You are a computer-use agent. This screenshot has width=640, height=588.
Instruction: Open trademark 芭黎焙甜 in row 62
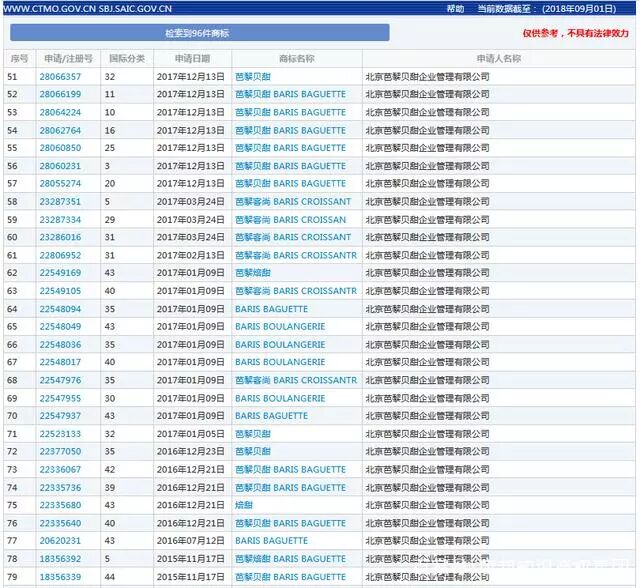point(253,273)
